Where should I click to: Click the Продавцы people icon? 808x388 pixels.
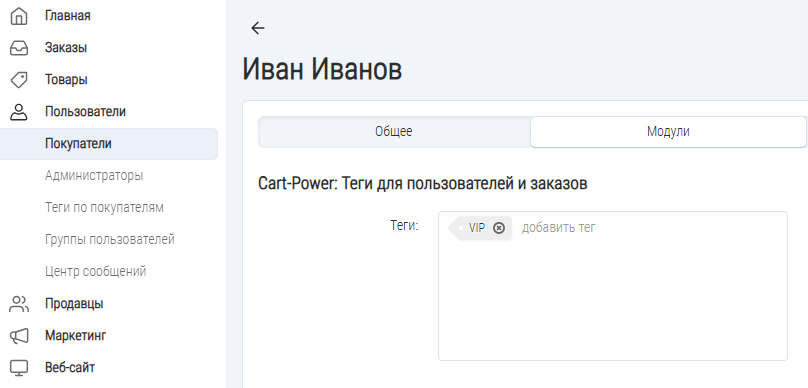tap(19, 304)
